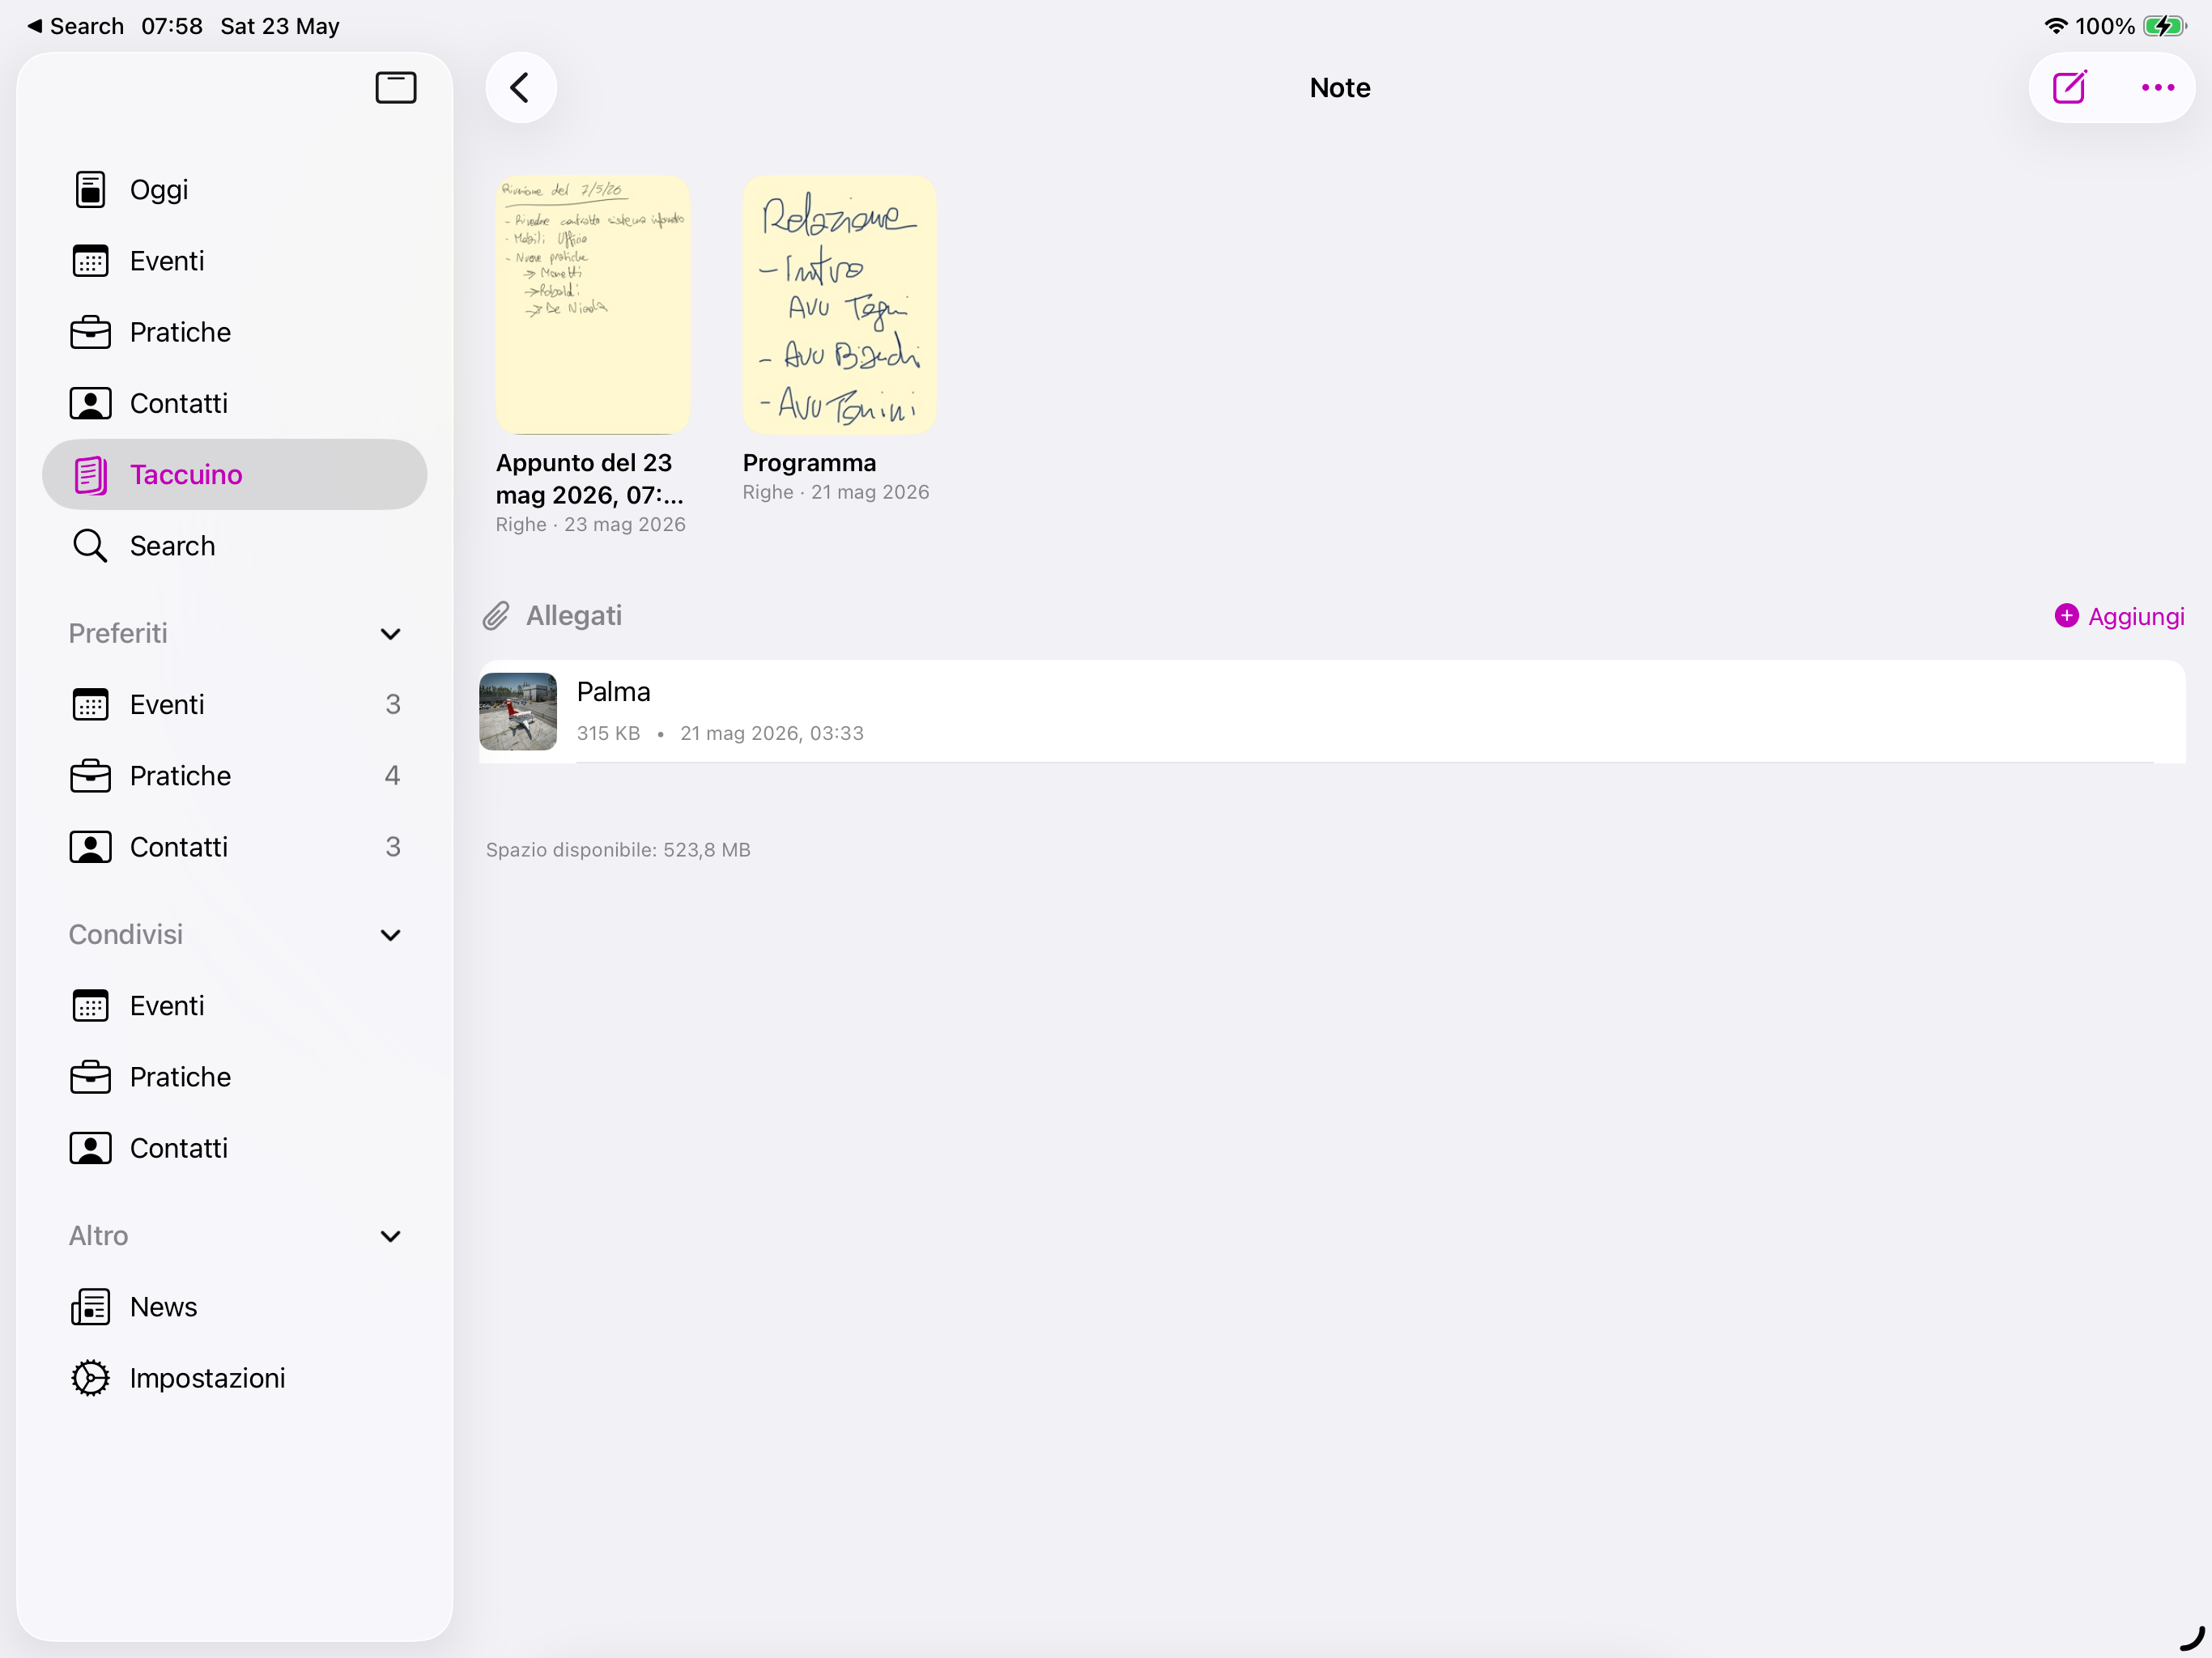Go back with the chevron button
This screenshot has width=2212, height=1658.
coord(520,88)
